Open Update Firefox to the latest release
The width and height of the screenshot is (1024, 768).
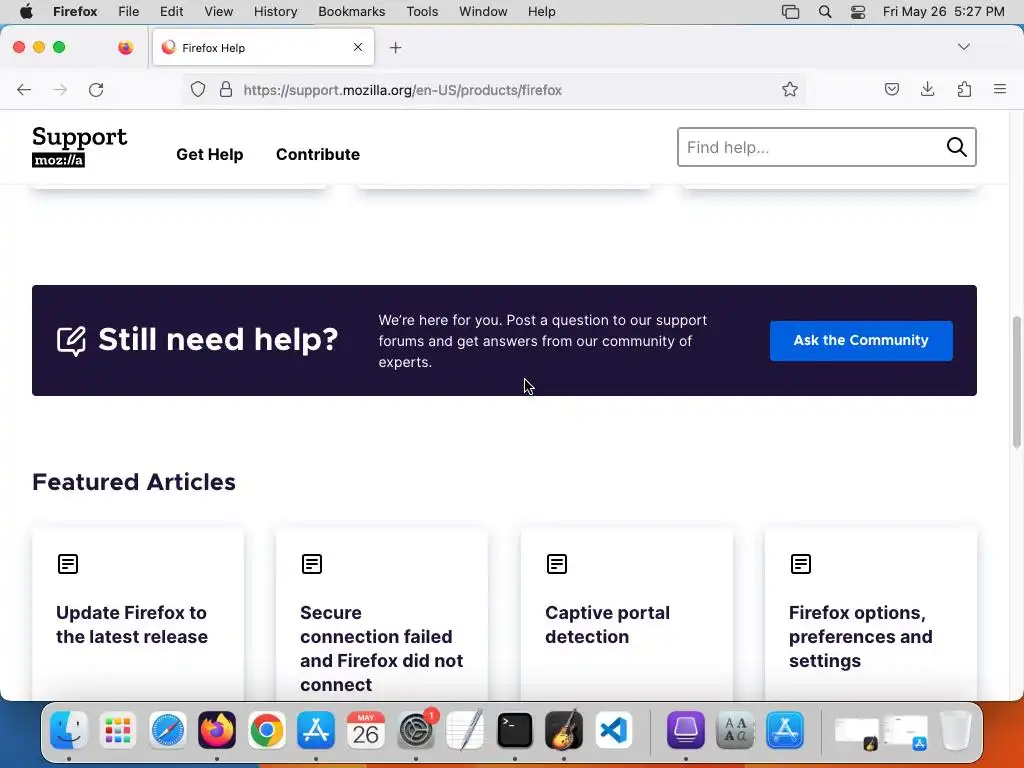[132, 624]
